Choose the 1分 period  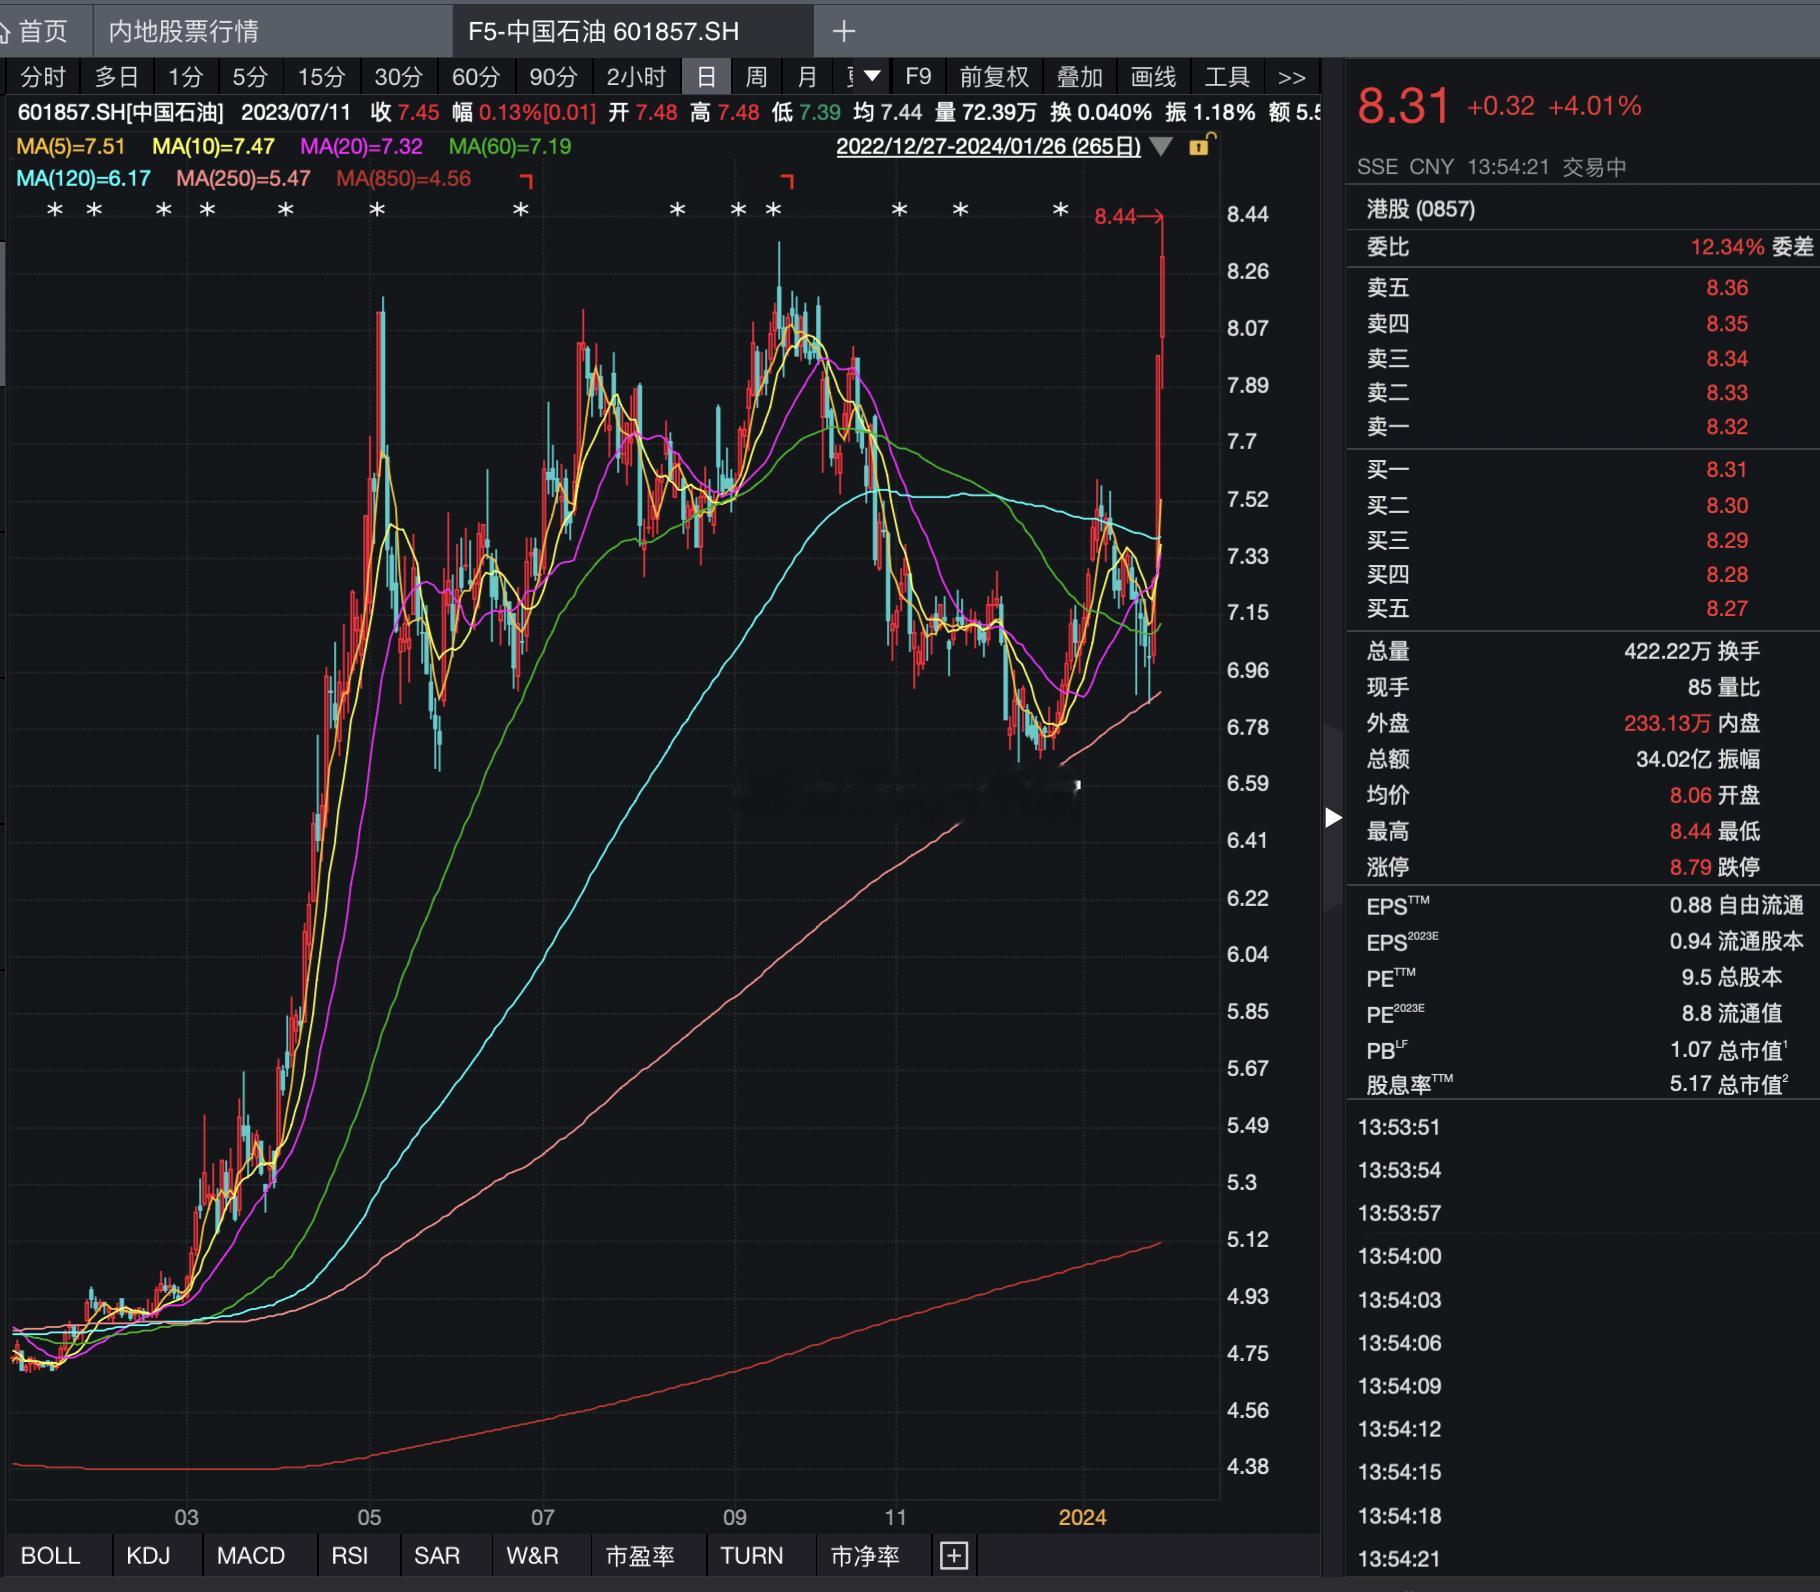[x=185, y=77]
